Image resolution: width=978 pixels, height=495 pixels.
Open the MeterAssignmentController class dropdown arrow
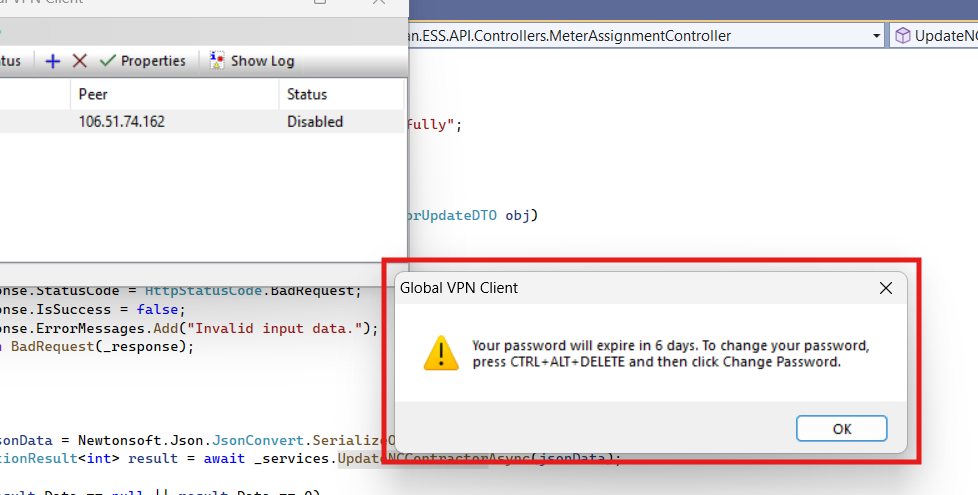pos(876,36)
